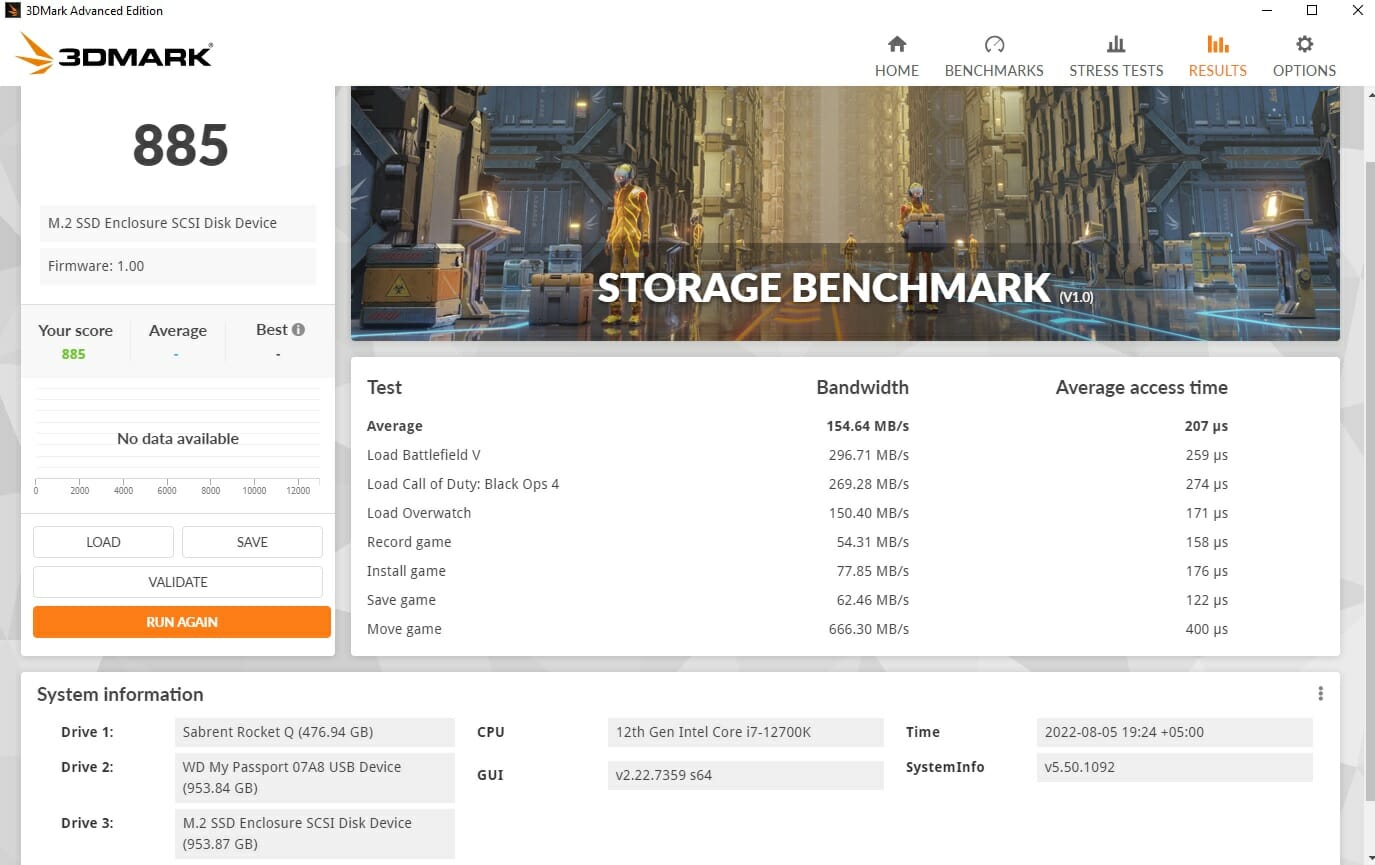Click the Average score label

click(178, 331)
